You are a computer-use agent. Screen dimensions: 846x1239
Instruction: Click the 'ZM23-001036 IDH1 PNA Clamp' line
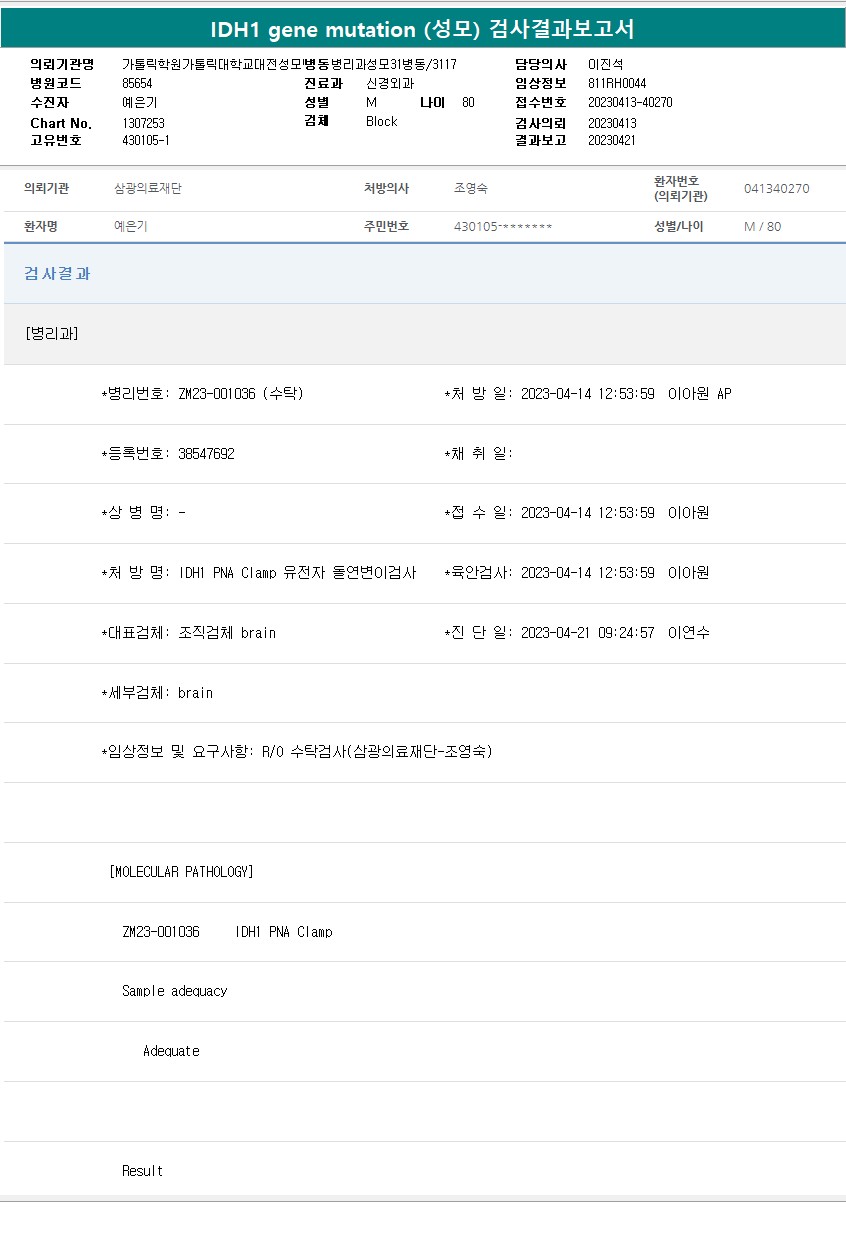(x=227, y=932)
